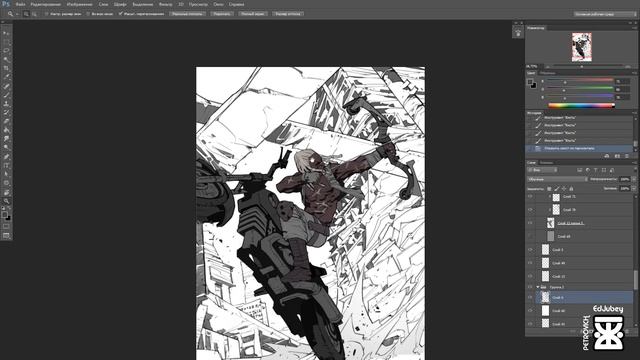Select the Shape tool
This screenshot has height=360, width=640.
click(x=6, y=183)
